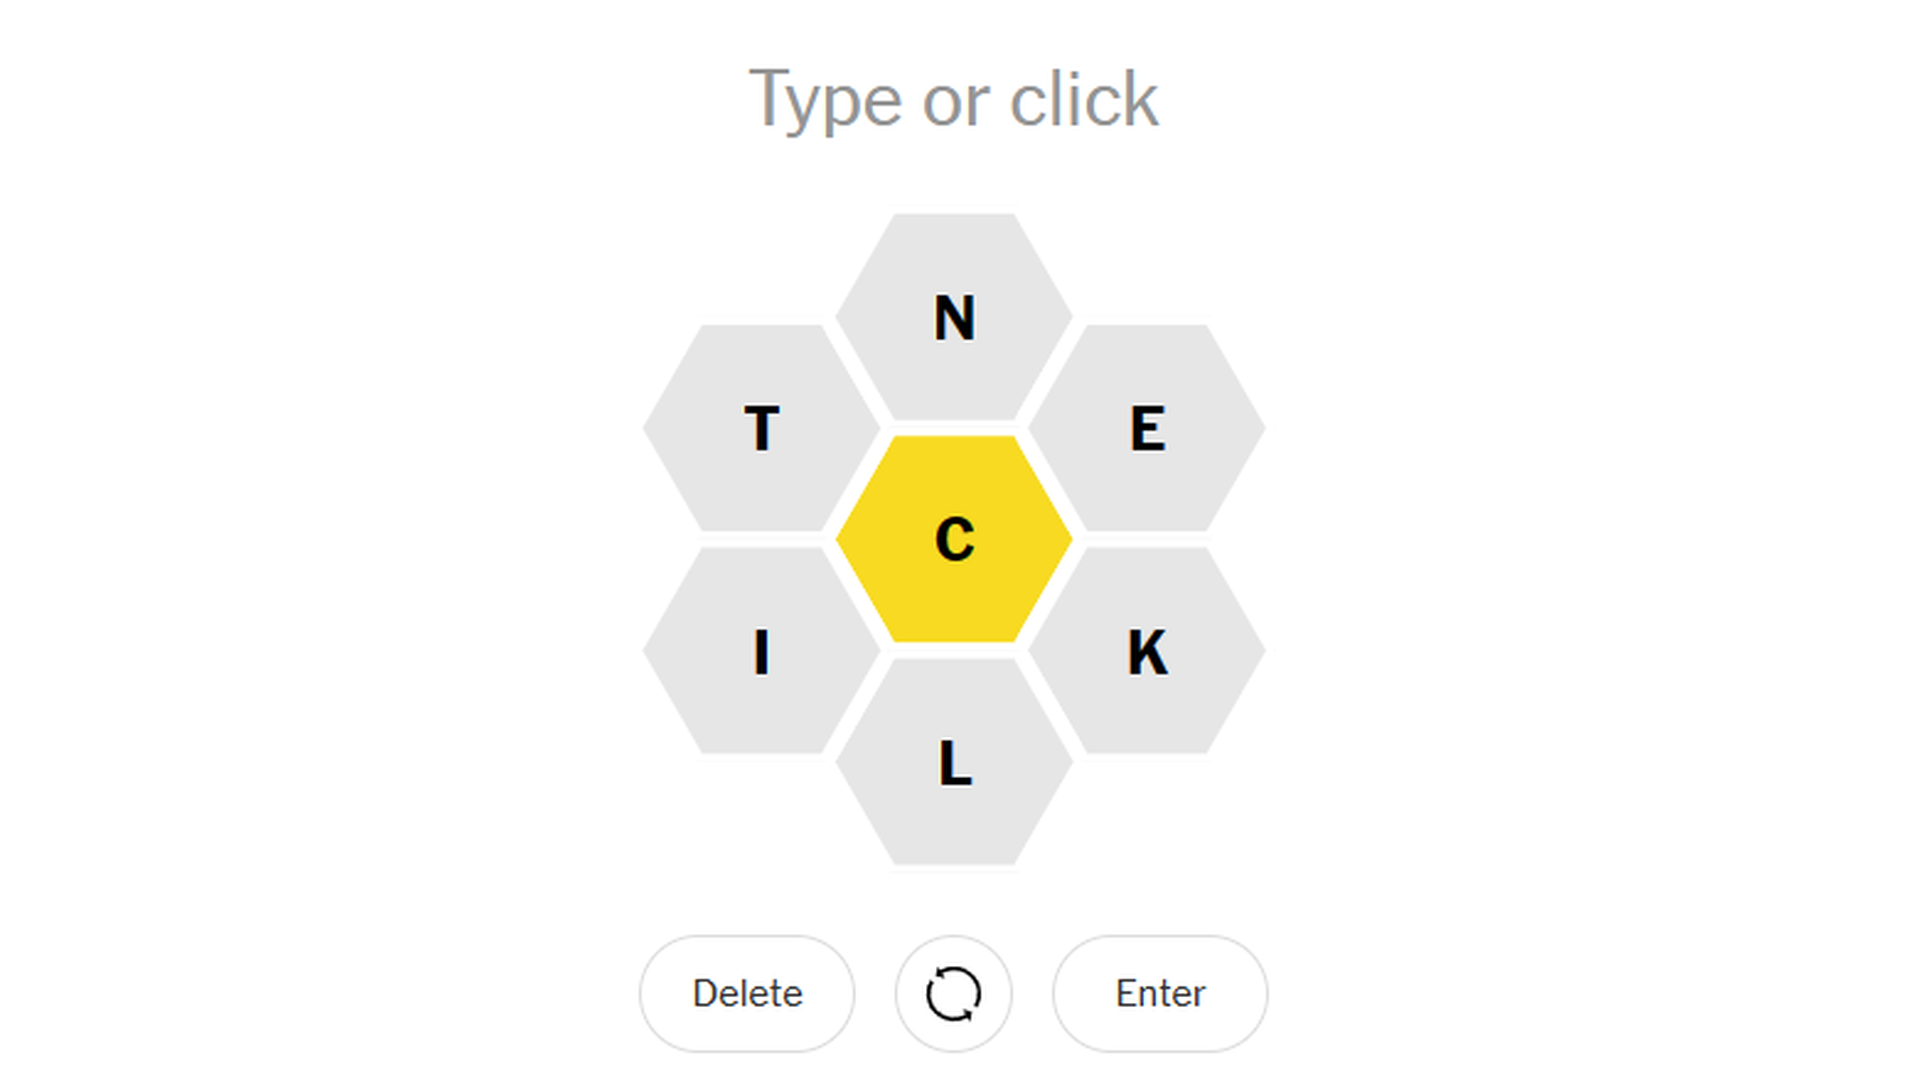Tap the letter K hexagon
This screenshot has height=1080, width=1920.
(1147, 651)
